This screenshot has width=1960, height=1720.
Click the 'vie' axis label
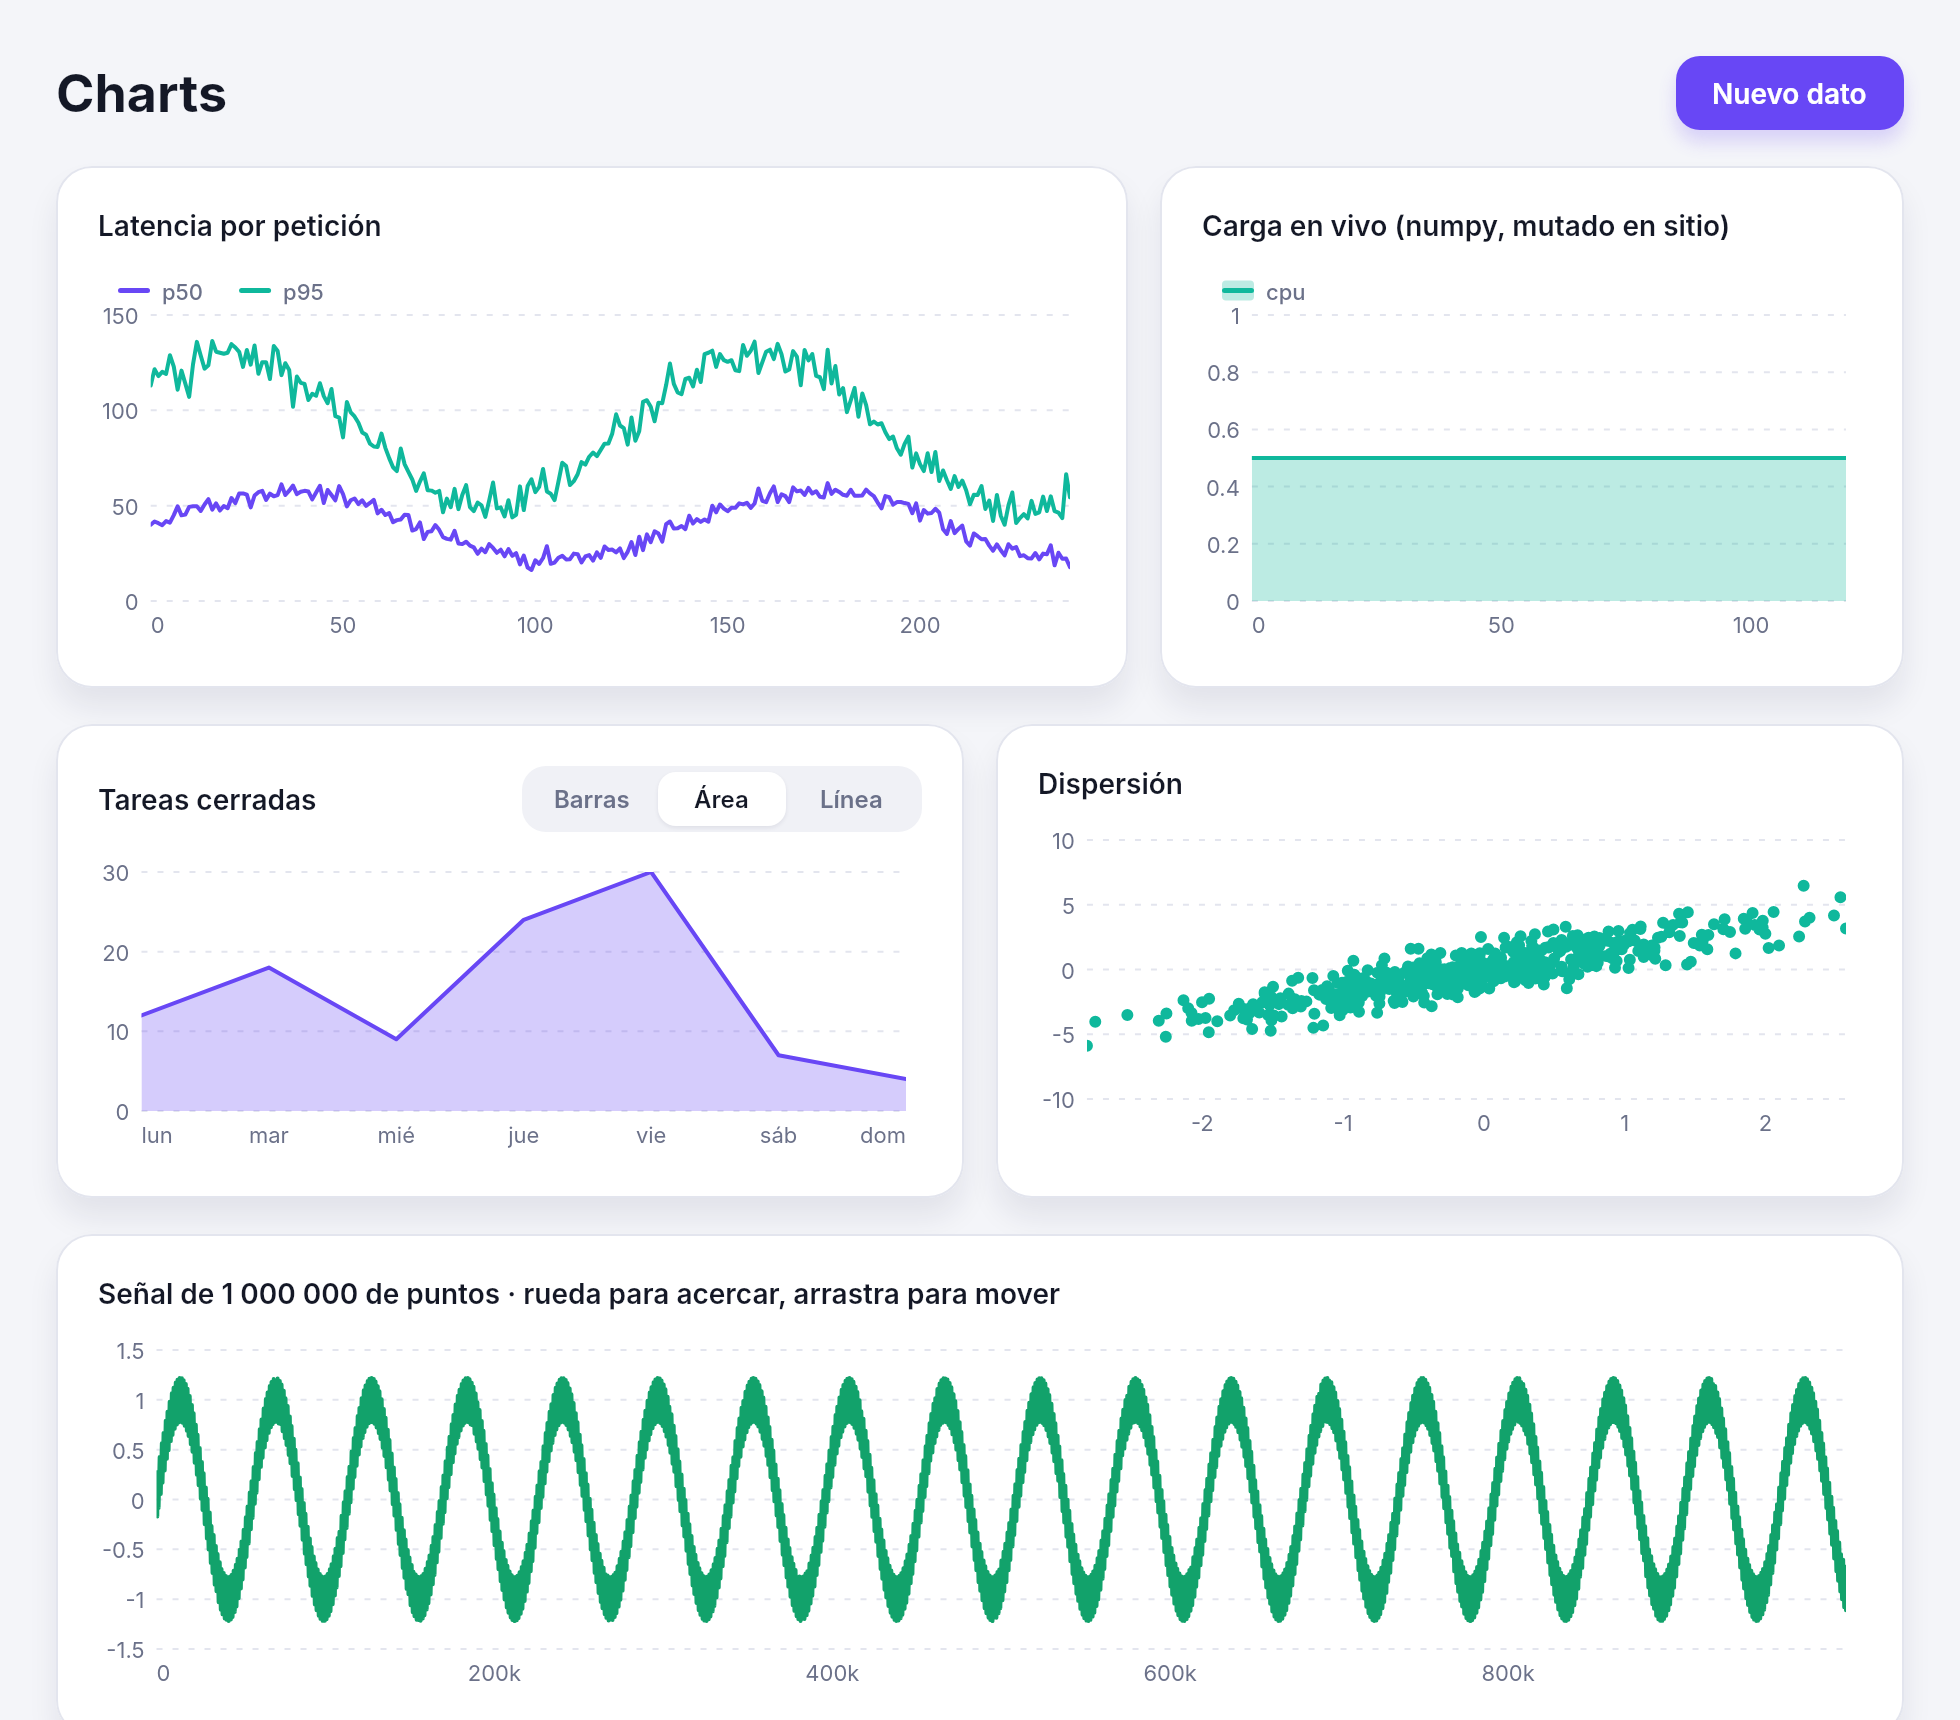651,1135
